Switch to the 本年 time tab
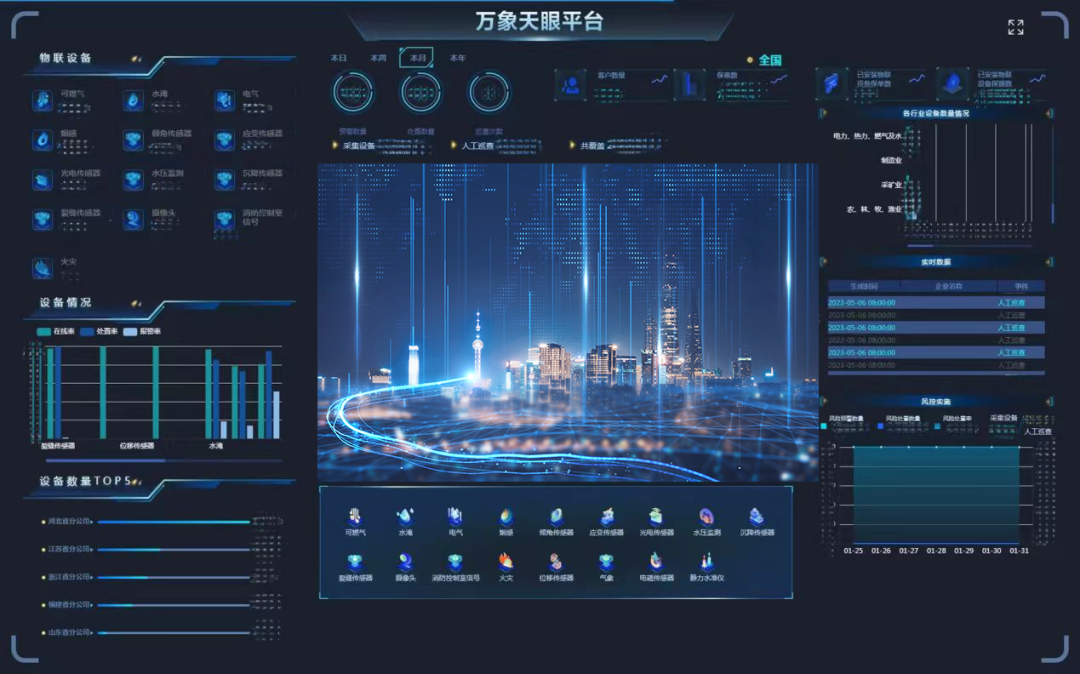The width and height of the screenshot is (1080, 674). pyautogui.click(x=457, y=59)
